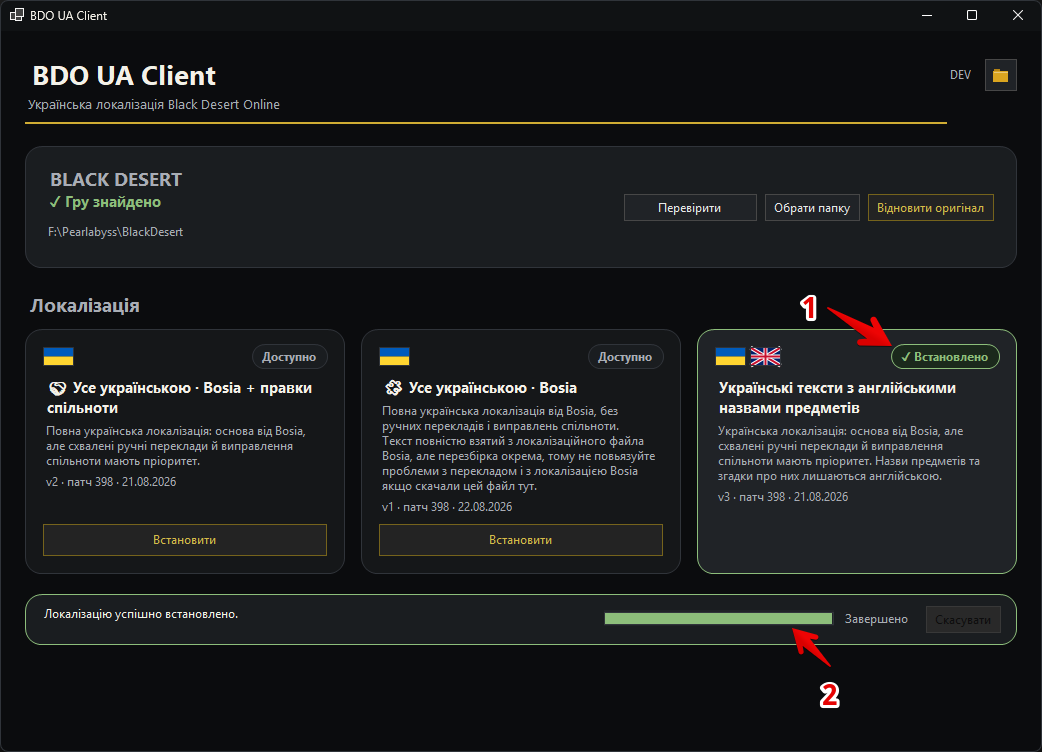Click the DEV label in header
Image resolution: width=1042 pixels, height=752 pixels.
click(x=960, y=75)
